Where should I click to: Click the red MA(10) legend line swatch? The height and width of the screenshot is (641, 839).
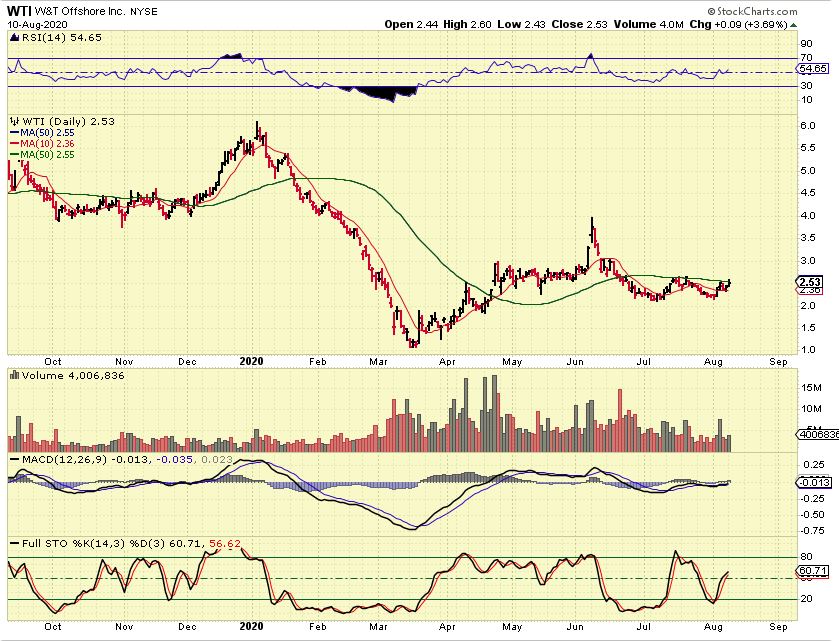tap(14, 144)
